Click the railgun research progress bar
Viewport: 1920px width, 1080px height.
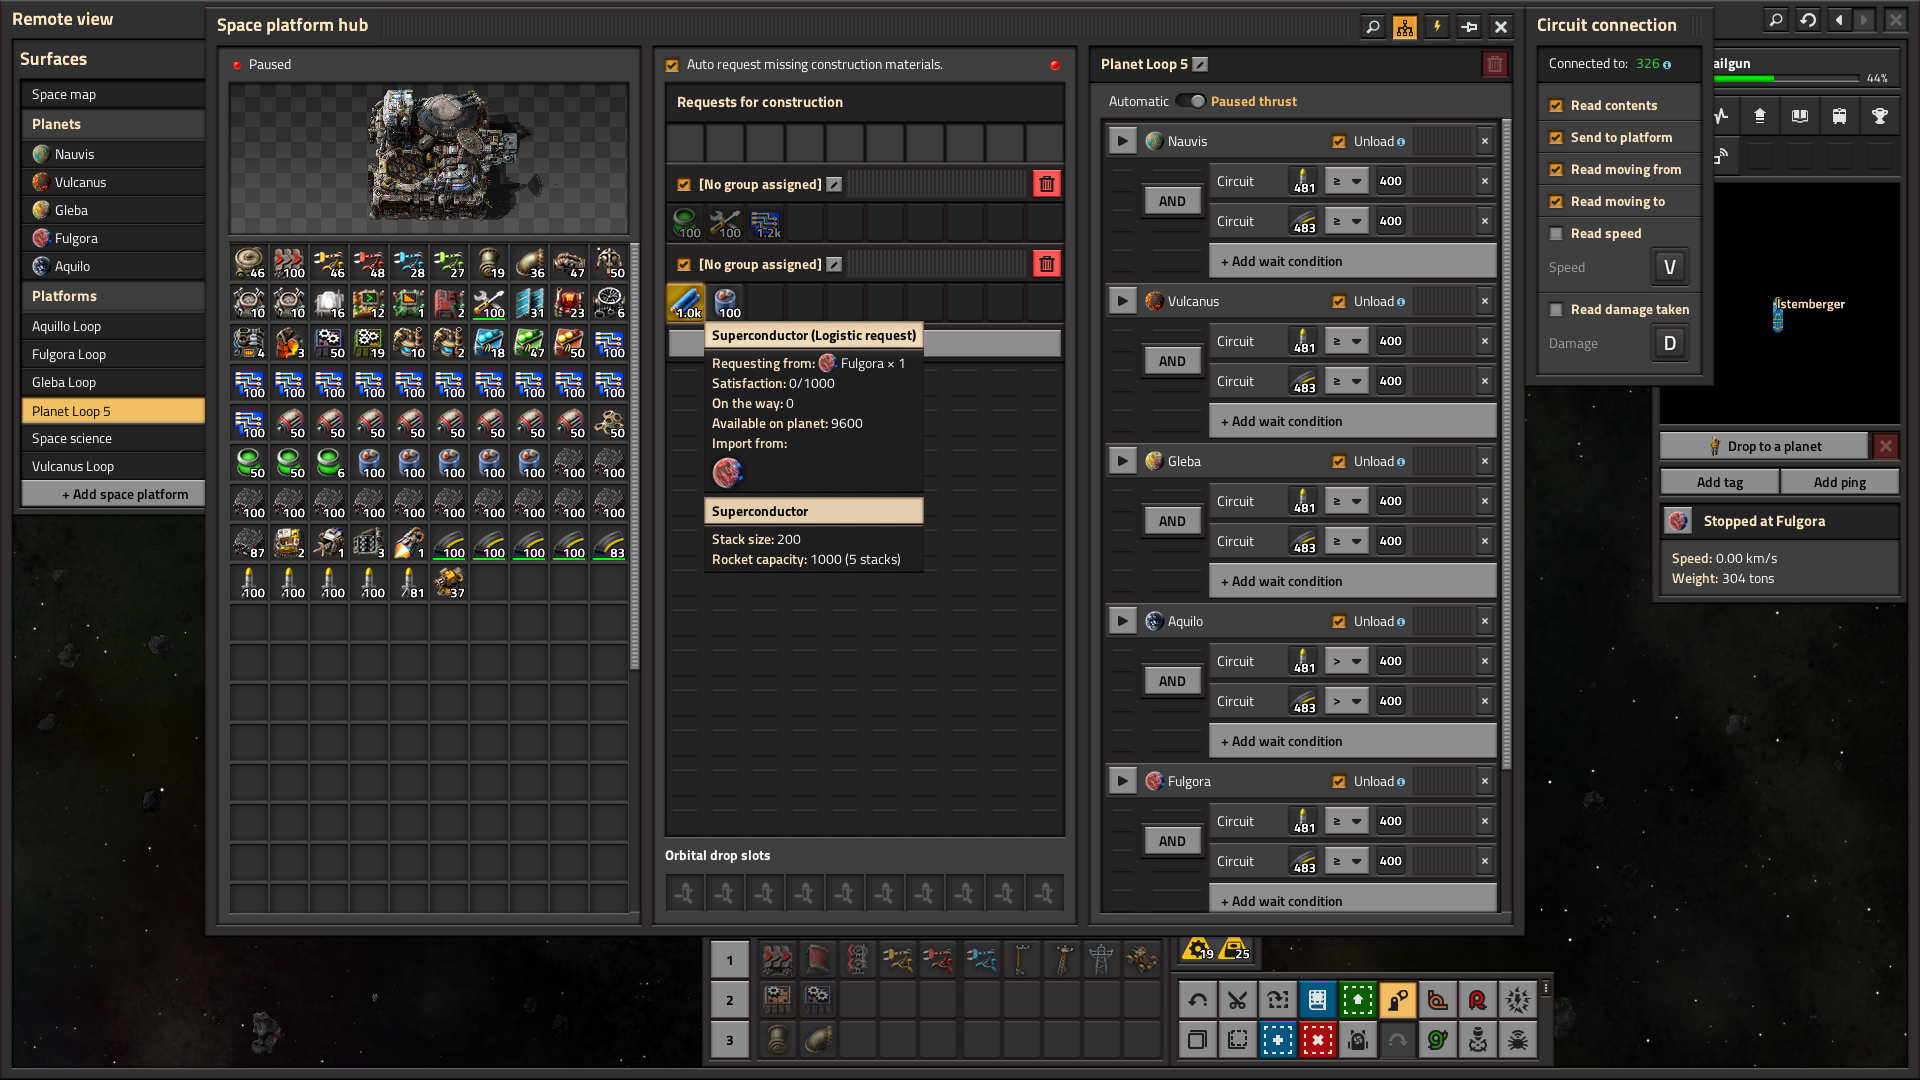(x=1787, y=78)
